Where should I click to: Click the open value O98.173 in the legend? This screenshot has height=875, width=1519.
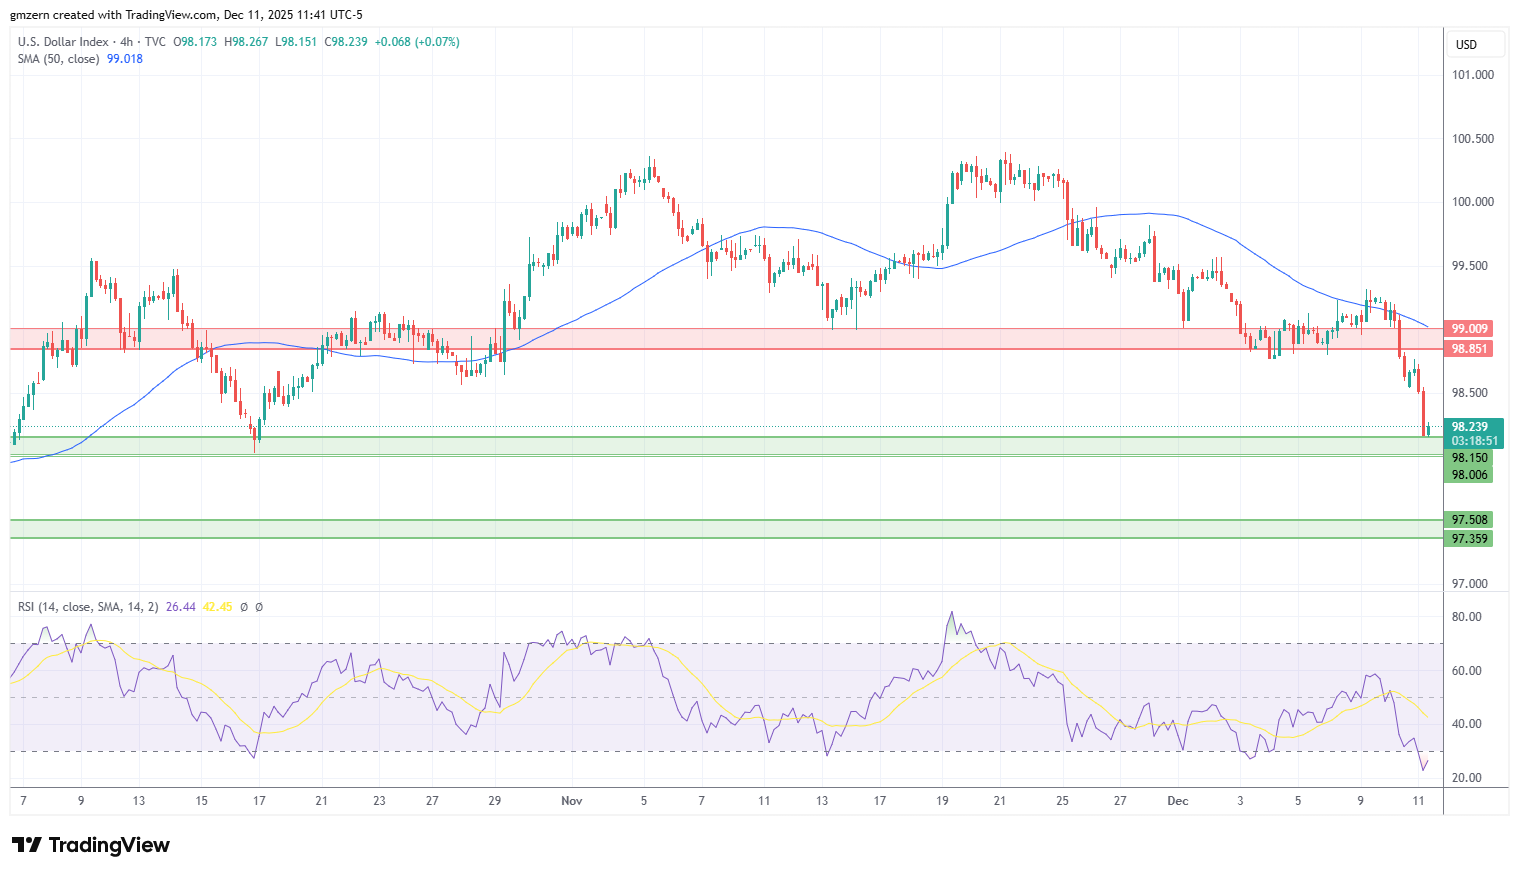coord(196,42)
